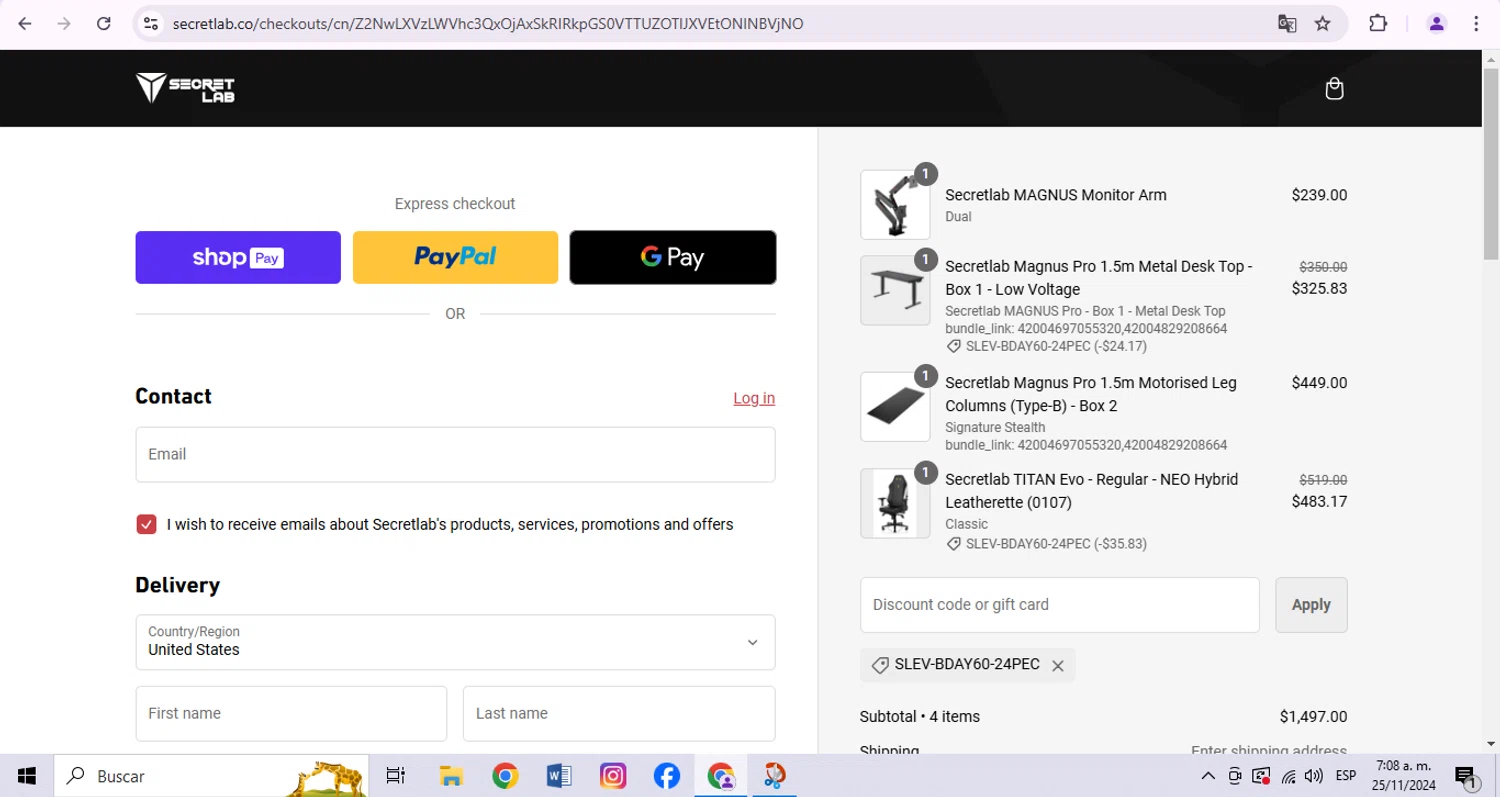Viewport: 1500px width, 797px height.
Task: Open volume speaker tray icon
Action: 1314,776
